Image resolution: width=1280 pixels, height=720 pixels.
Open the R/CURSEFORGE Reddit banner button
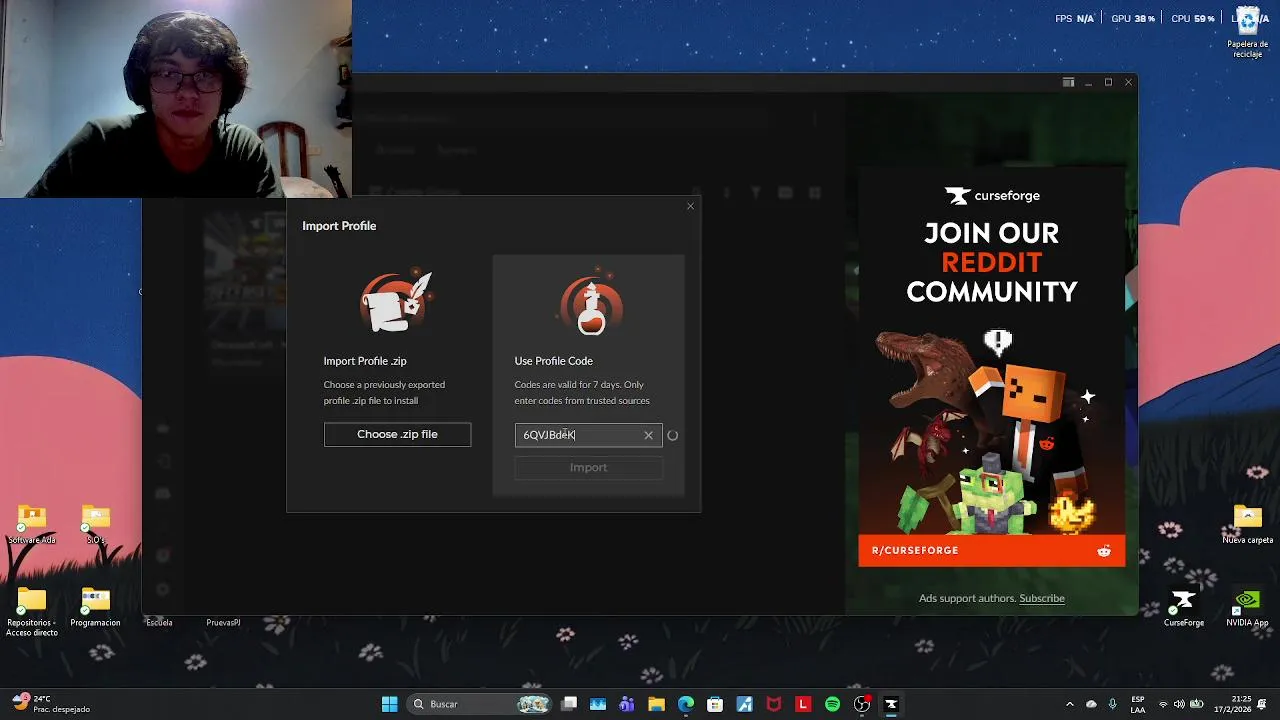click(x=991, y=550)
